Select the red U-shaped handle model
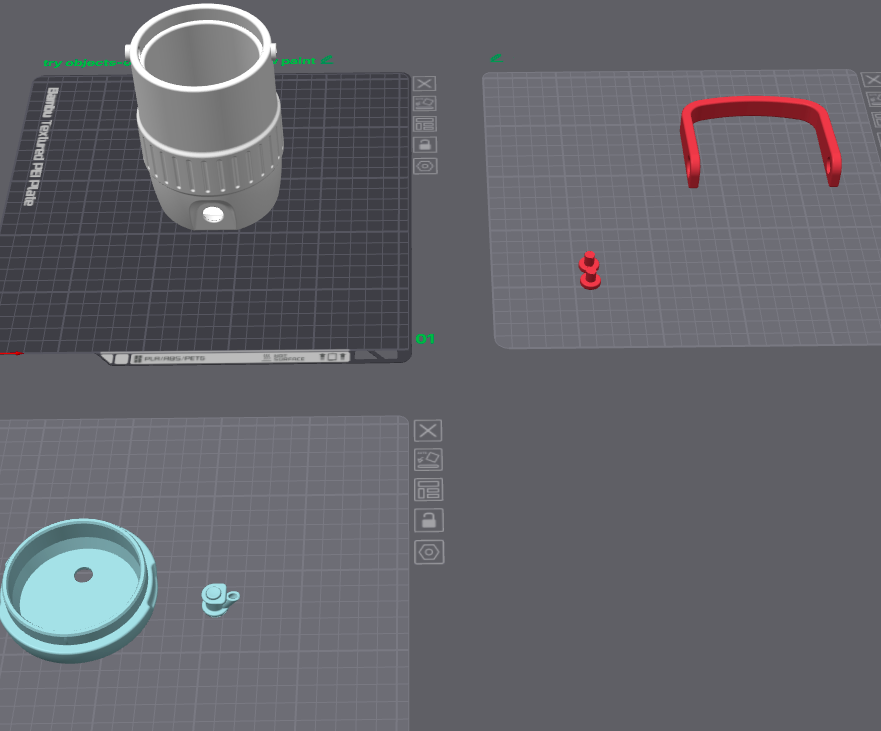Viewport: 881px width, 731px height. (x=760, y=140)
